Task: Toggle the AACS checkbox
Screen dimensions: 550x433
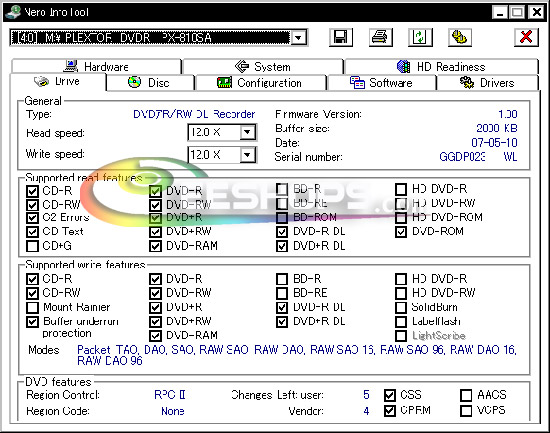Action: pyautogui.click(x=466, y=395)
